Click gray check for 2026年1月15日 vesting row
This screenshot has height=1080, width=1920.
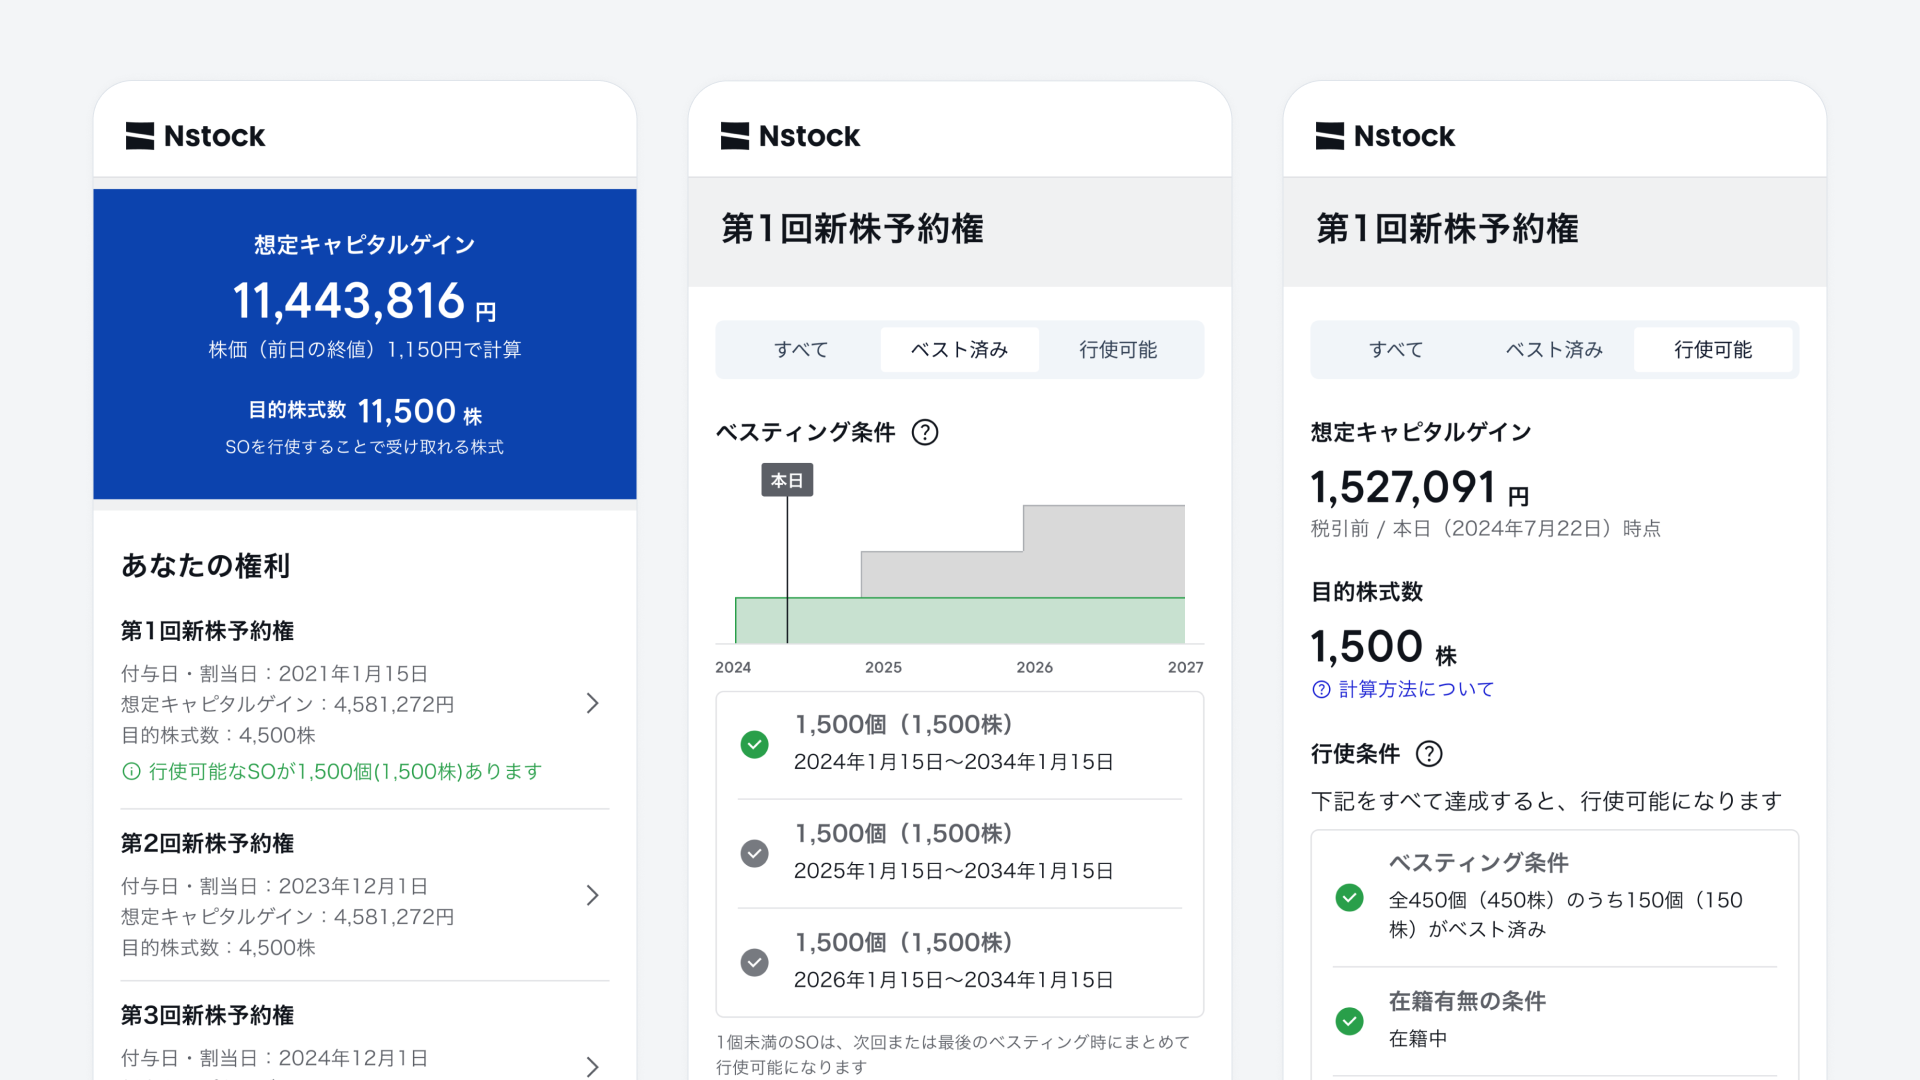[x=755, y=962]
